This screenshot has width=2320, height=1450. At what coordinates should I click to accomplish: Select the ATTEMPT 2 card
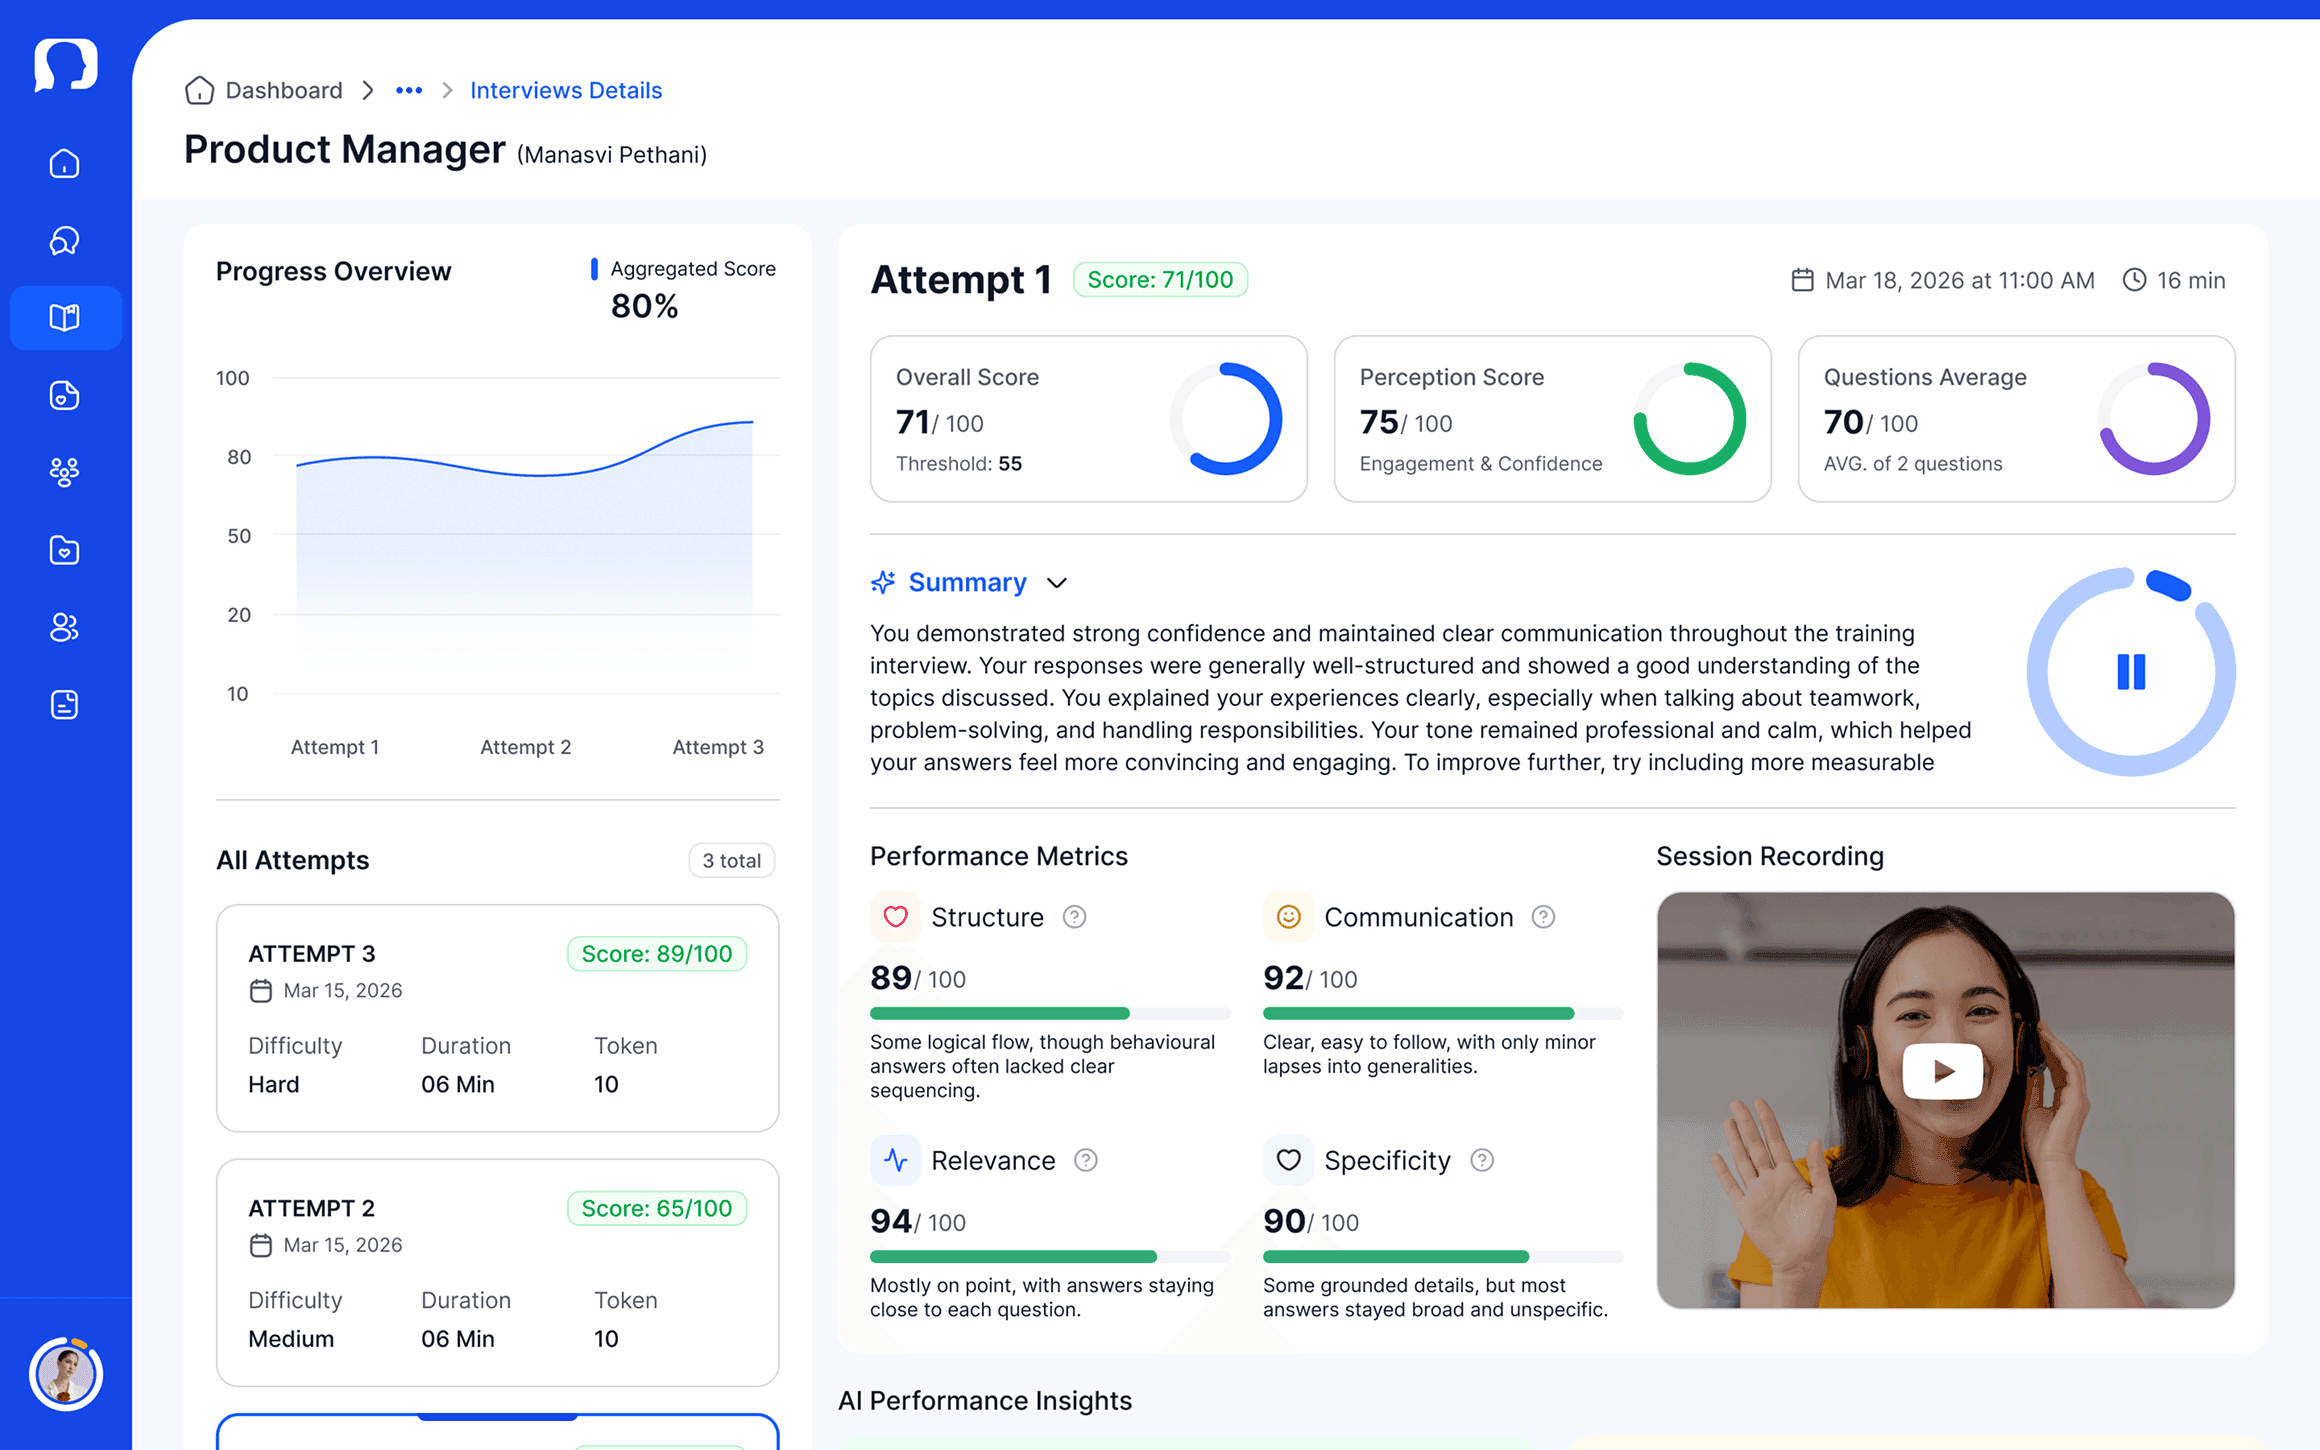point(498,1272)
